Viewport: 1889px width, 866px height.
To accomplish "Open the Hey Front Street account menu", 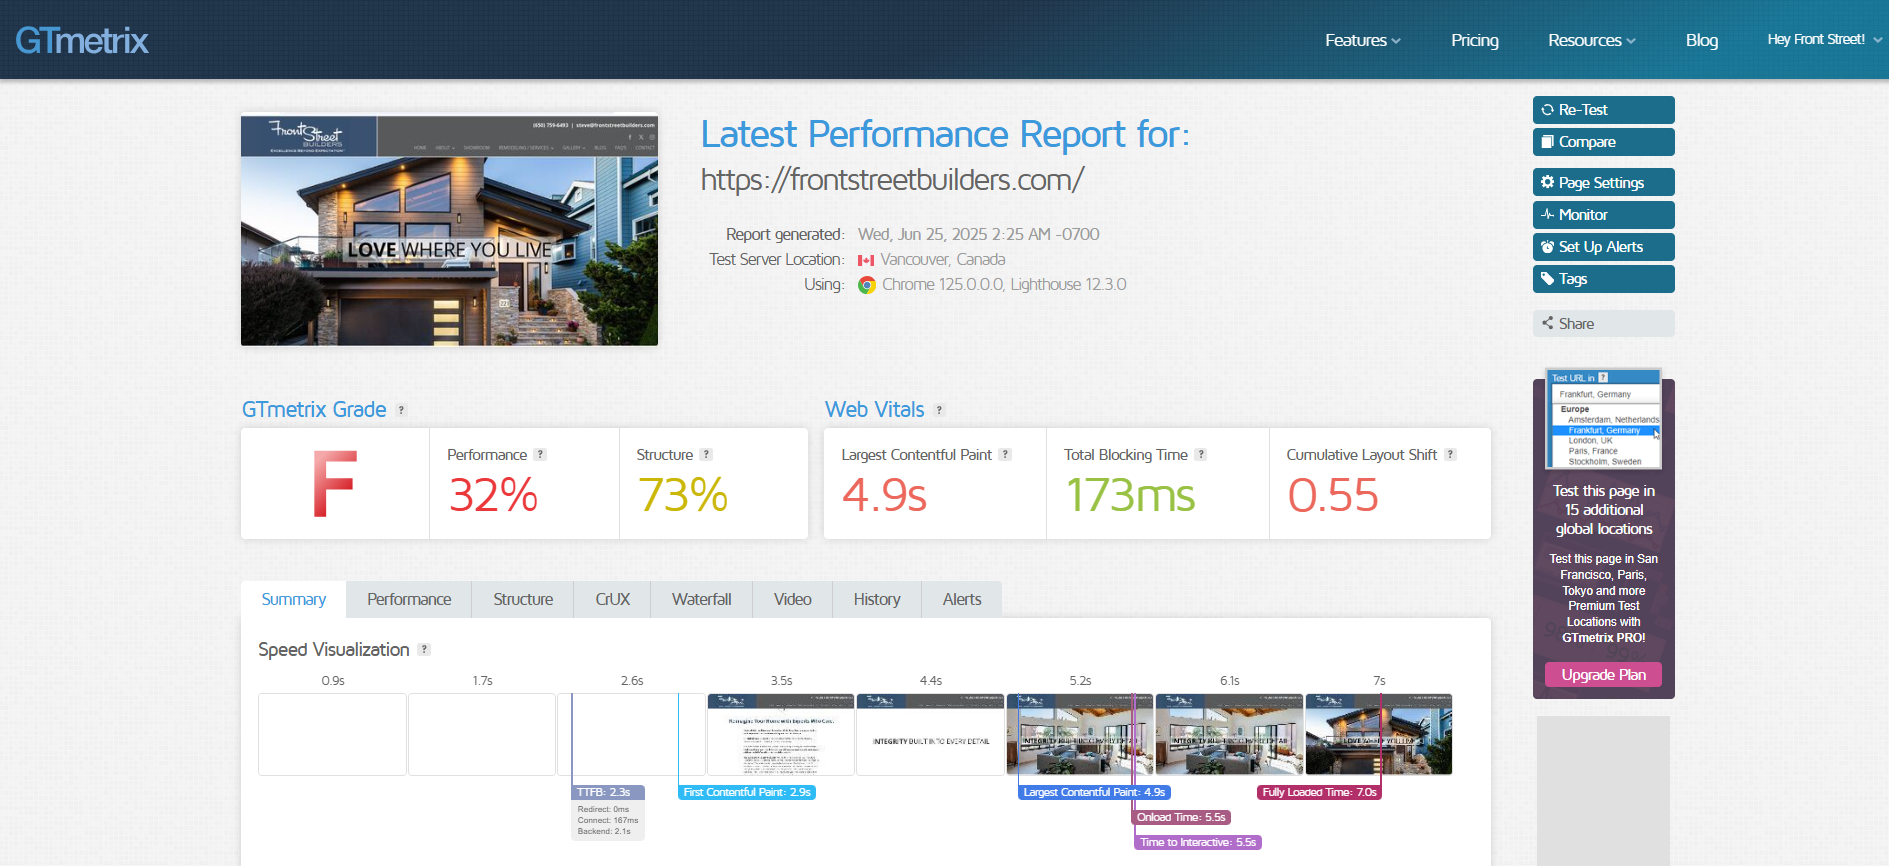I will pos(1825,40).
